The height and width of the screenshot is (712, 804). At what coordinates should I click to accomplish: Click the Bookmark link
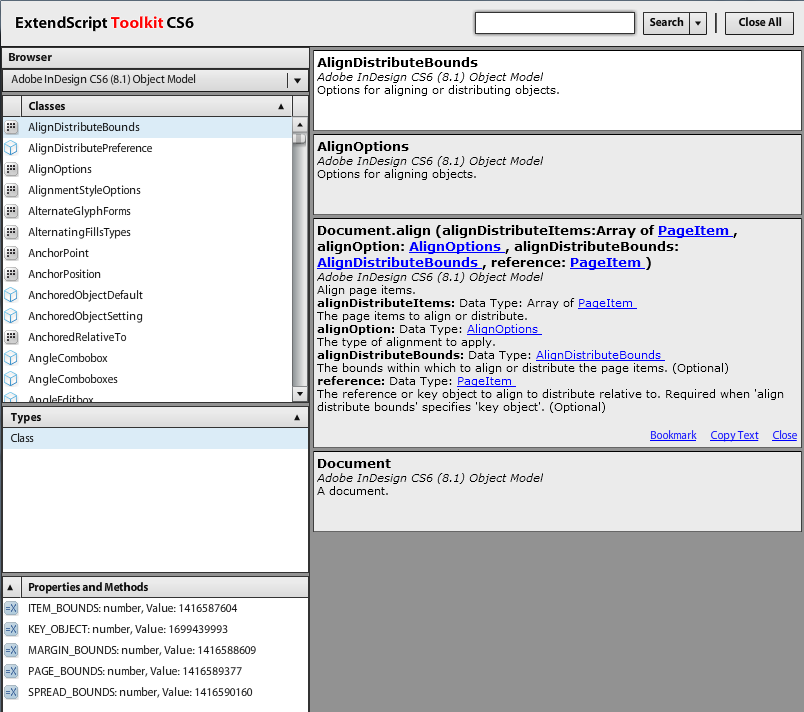click(x=673, y=435)
